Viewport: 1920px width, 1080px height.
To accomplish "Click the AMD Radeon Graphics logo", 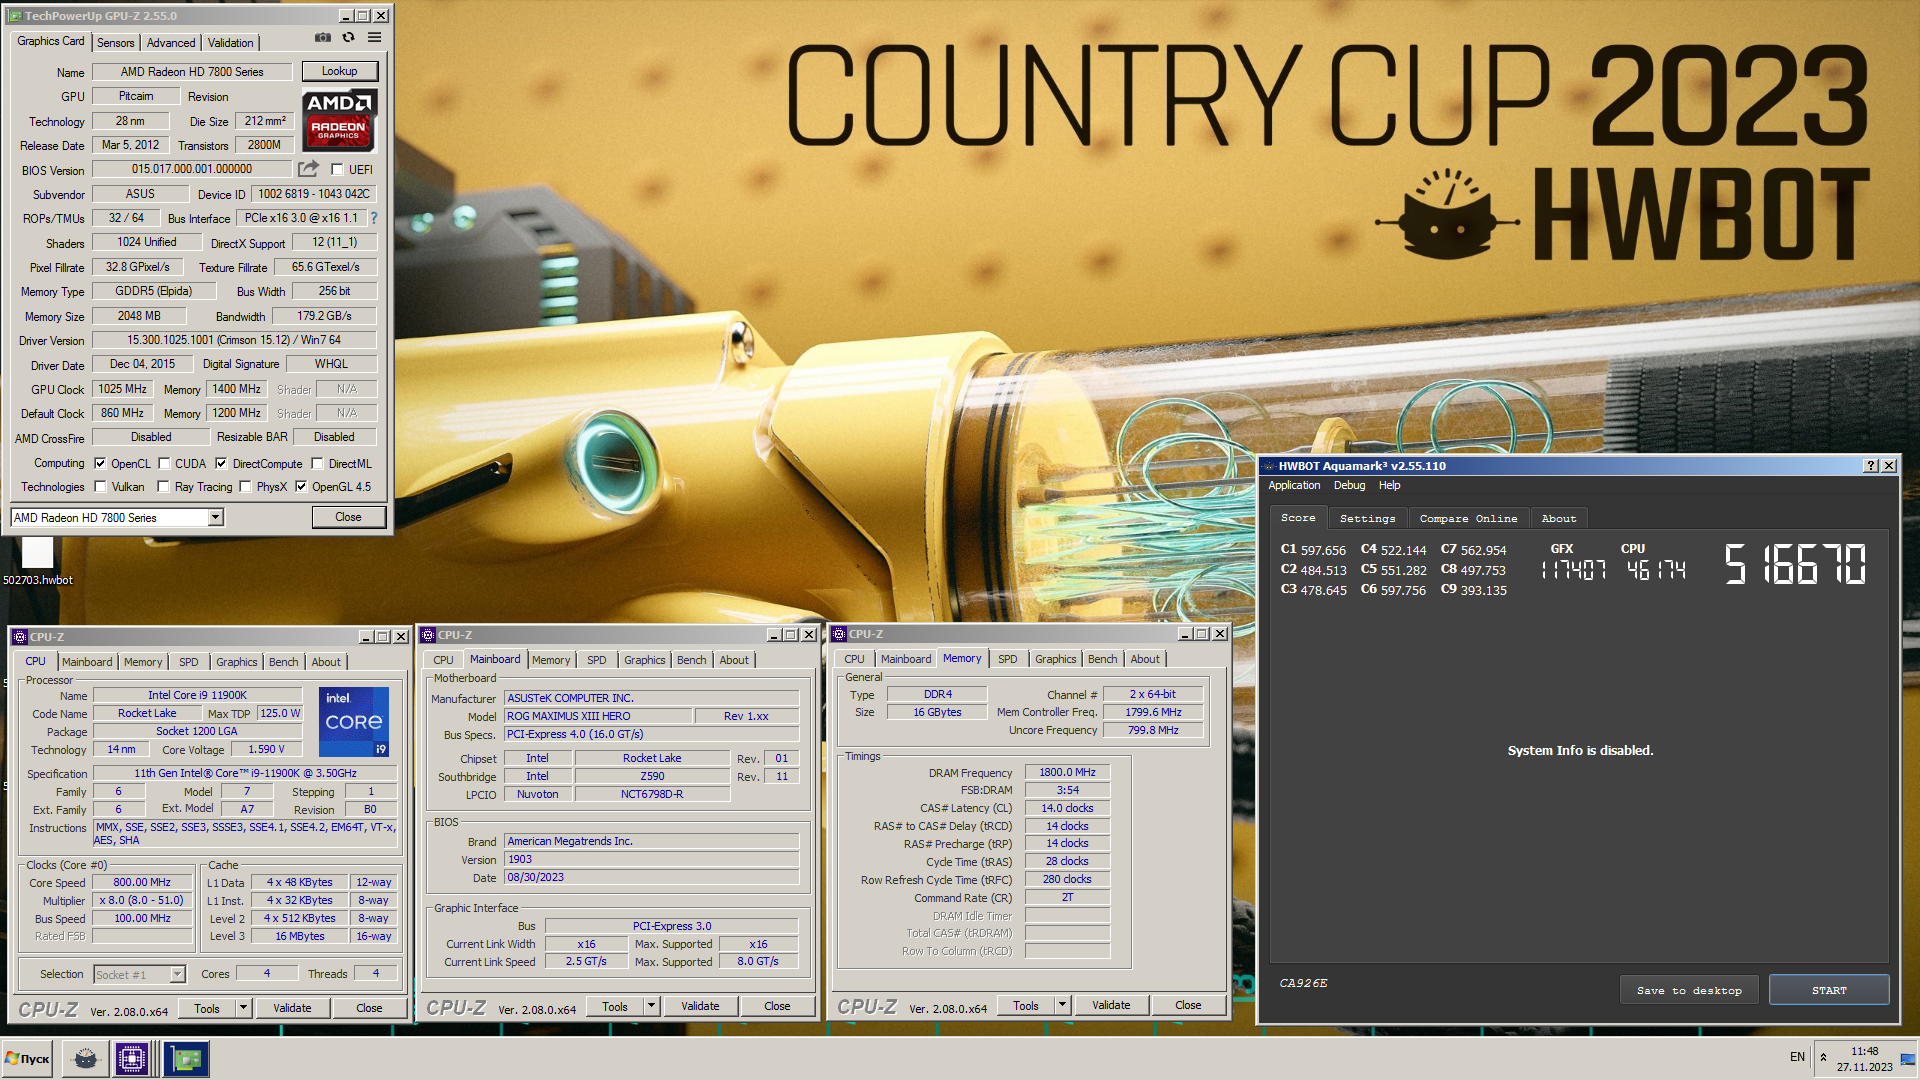I will (x=339, y=120).
